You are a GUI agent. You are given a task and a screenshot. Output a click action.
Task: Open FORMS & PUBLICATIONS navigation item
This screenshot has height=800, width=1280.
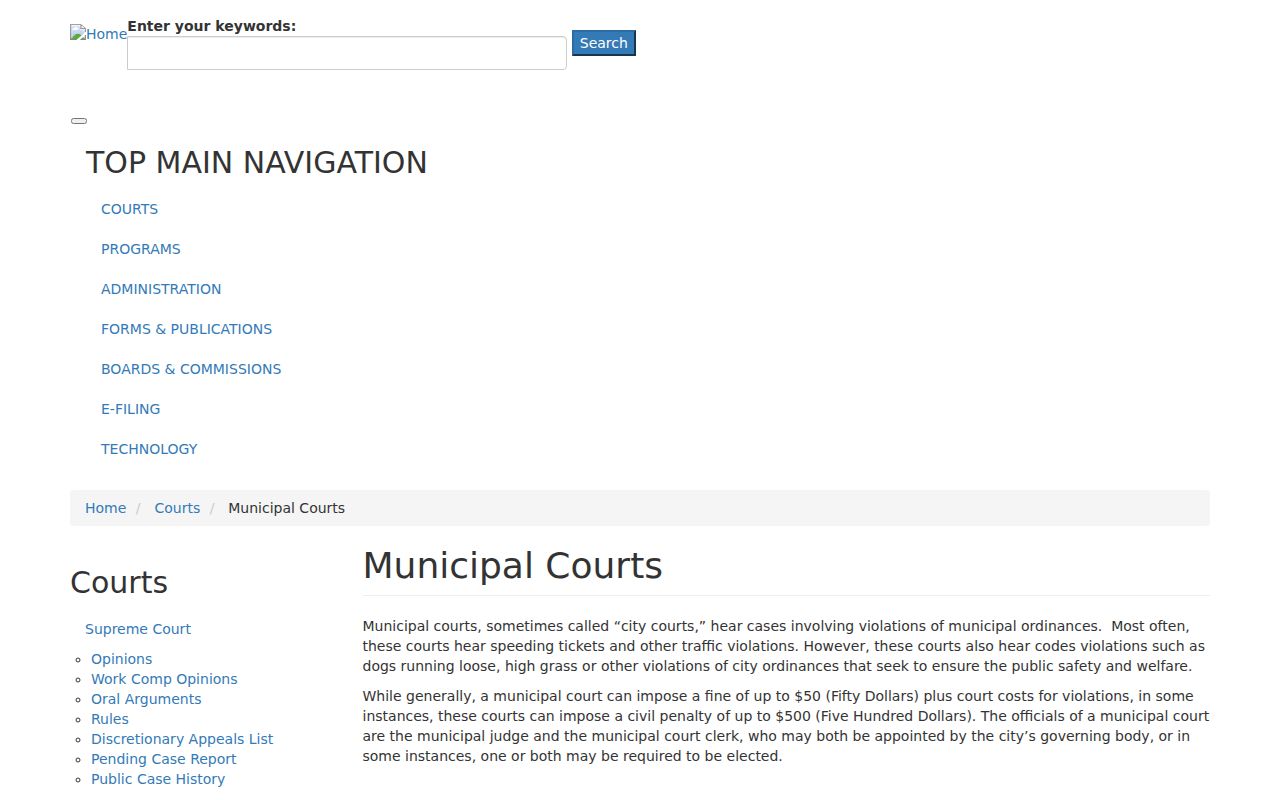[186, 329]
